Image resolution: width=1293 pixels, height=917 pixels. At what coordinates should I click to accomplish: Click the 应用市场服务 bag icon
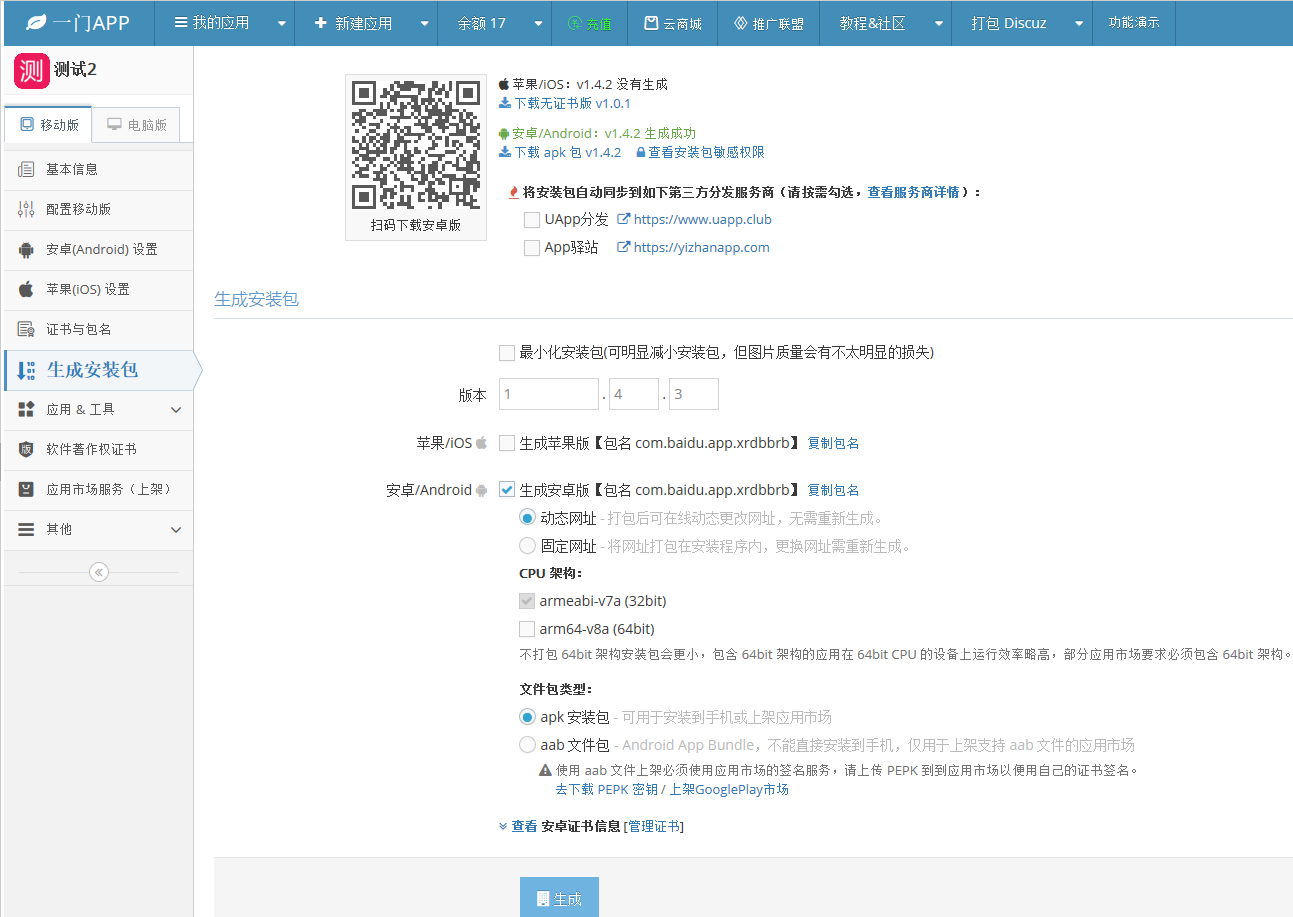click(x=26, y=489)
